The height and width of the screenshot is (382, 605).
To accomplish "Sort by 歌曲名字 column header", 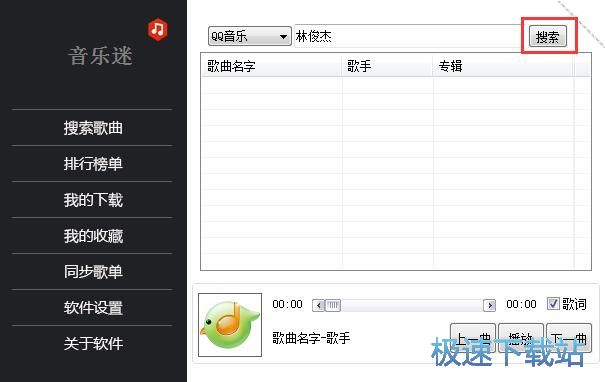I will tap(271, 66).
